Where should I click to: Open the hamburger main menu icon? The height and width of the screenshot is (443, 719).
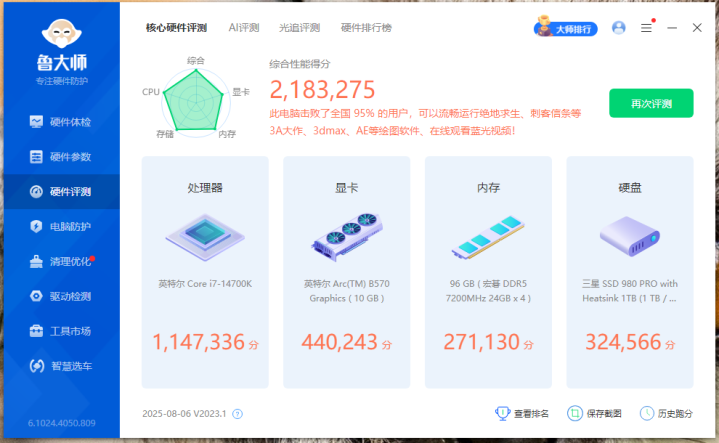pyautogui.click(x=647, y=28)
